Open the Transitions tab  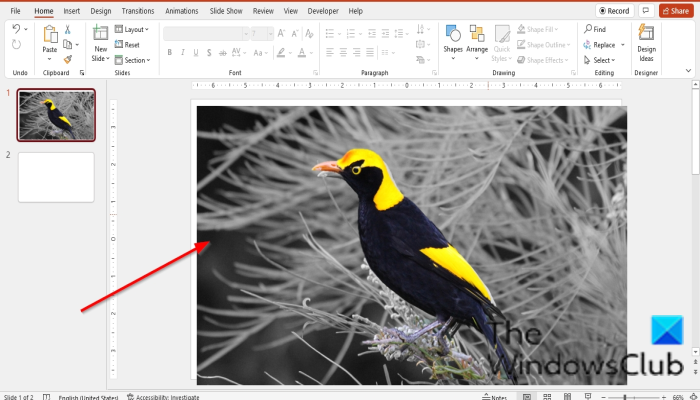137,11
